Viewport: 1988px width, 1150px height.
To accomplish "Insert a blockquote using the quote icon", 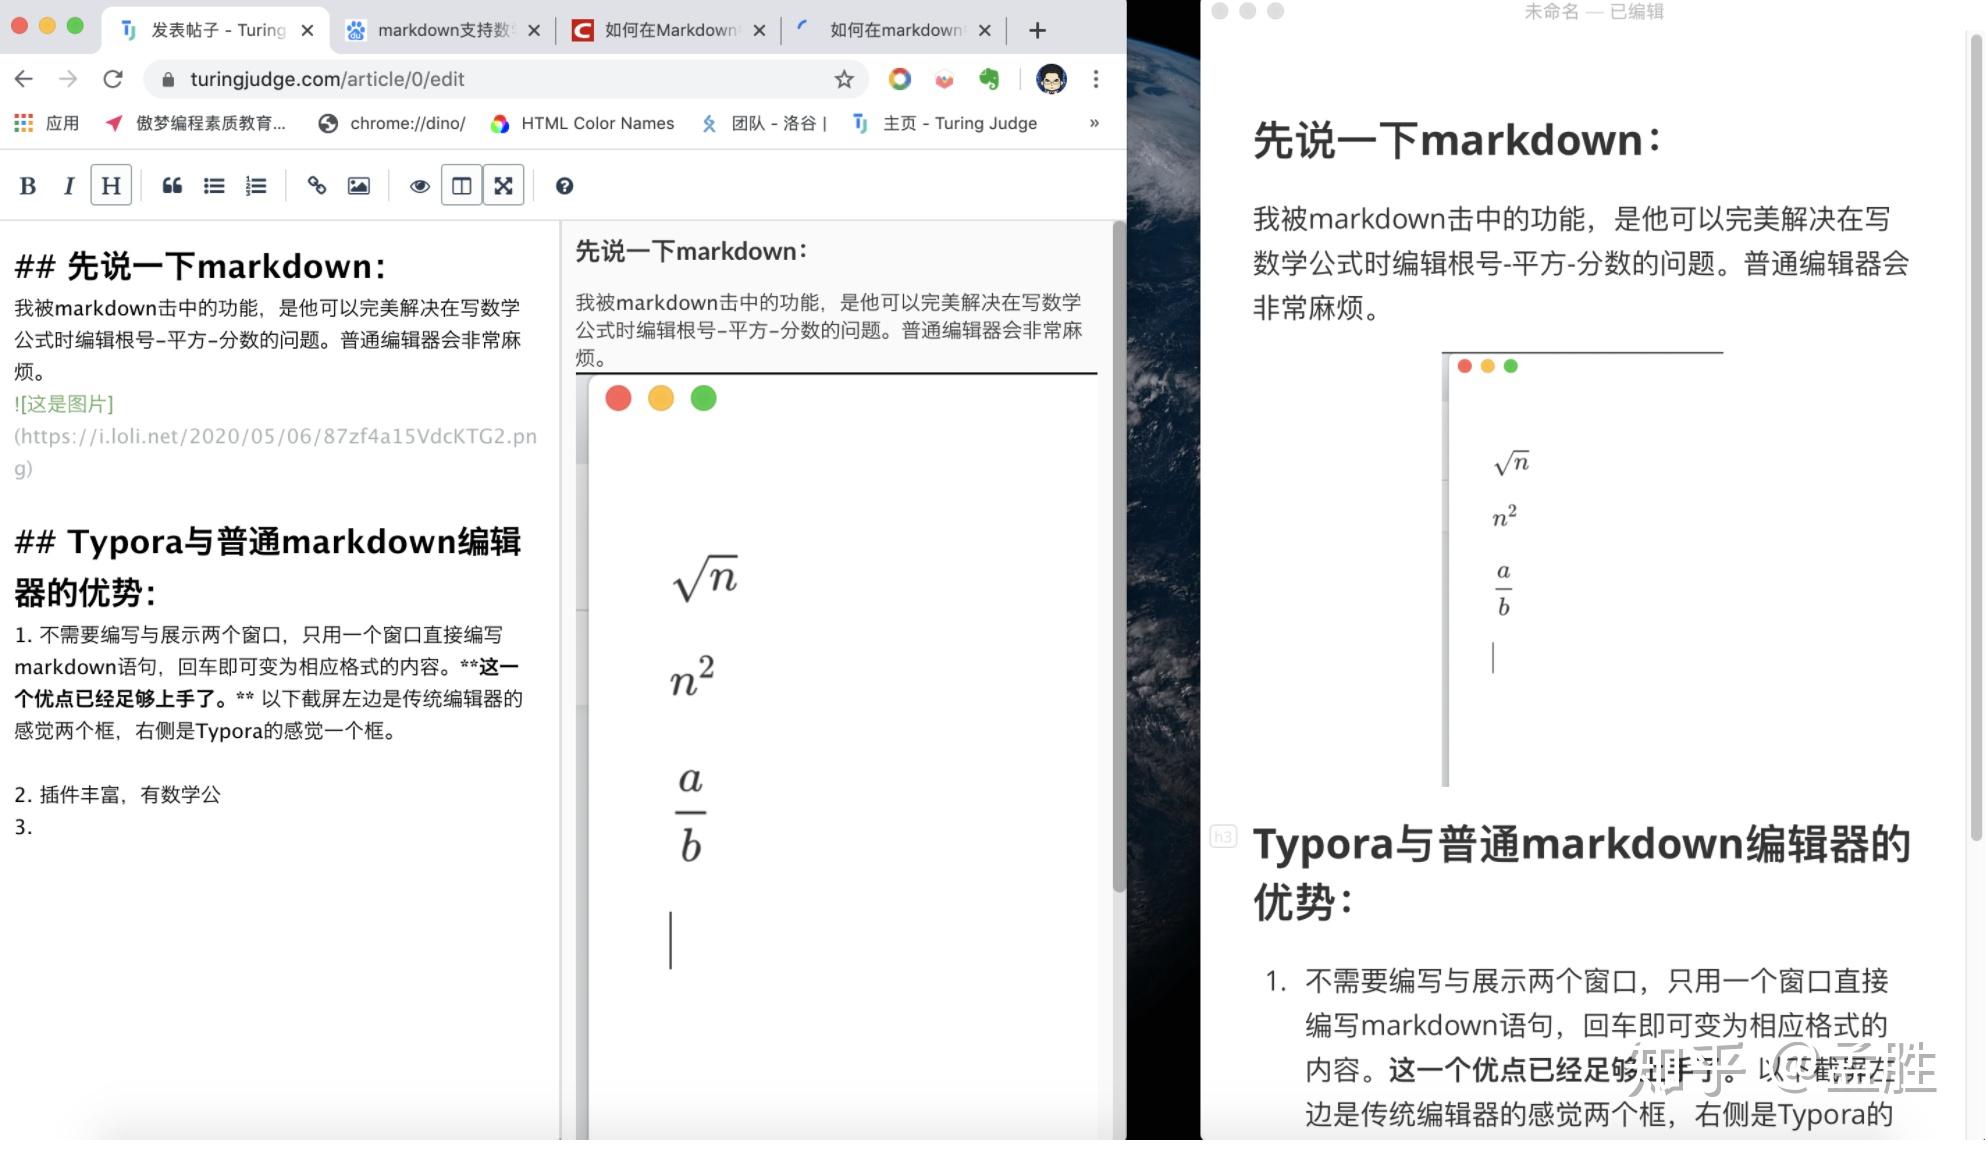I will 171,185.
